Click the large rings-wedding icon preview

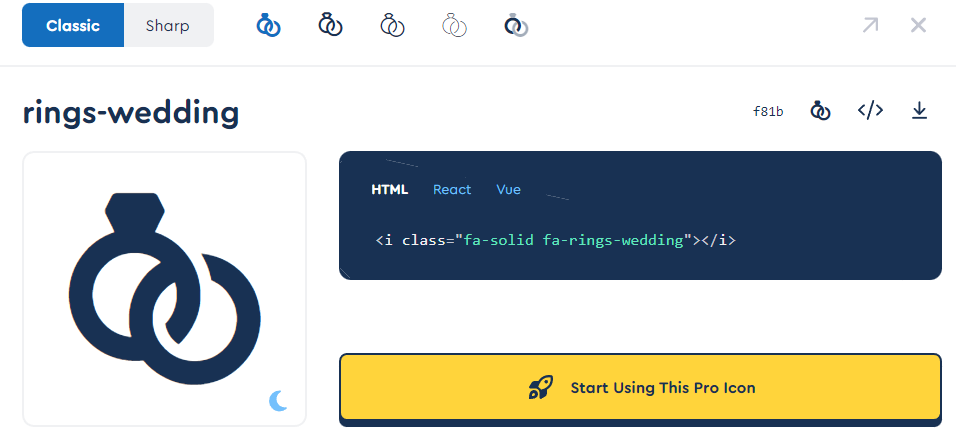point(165,289)
